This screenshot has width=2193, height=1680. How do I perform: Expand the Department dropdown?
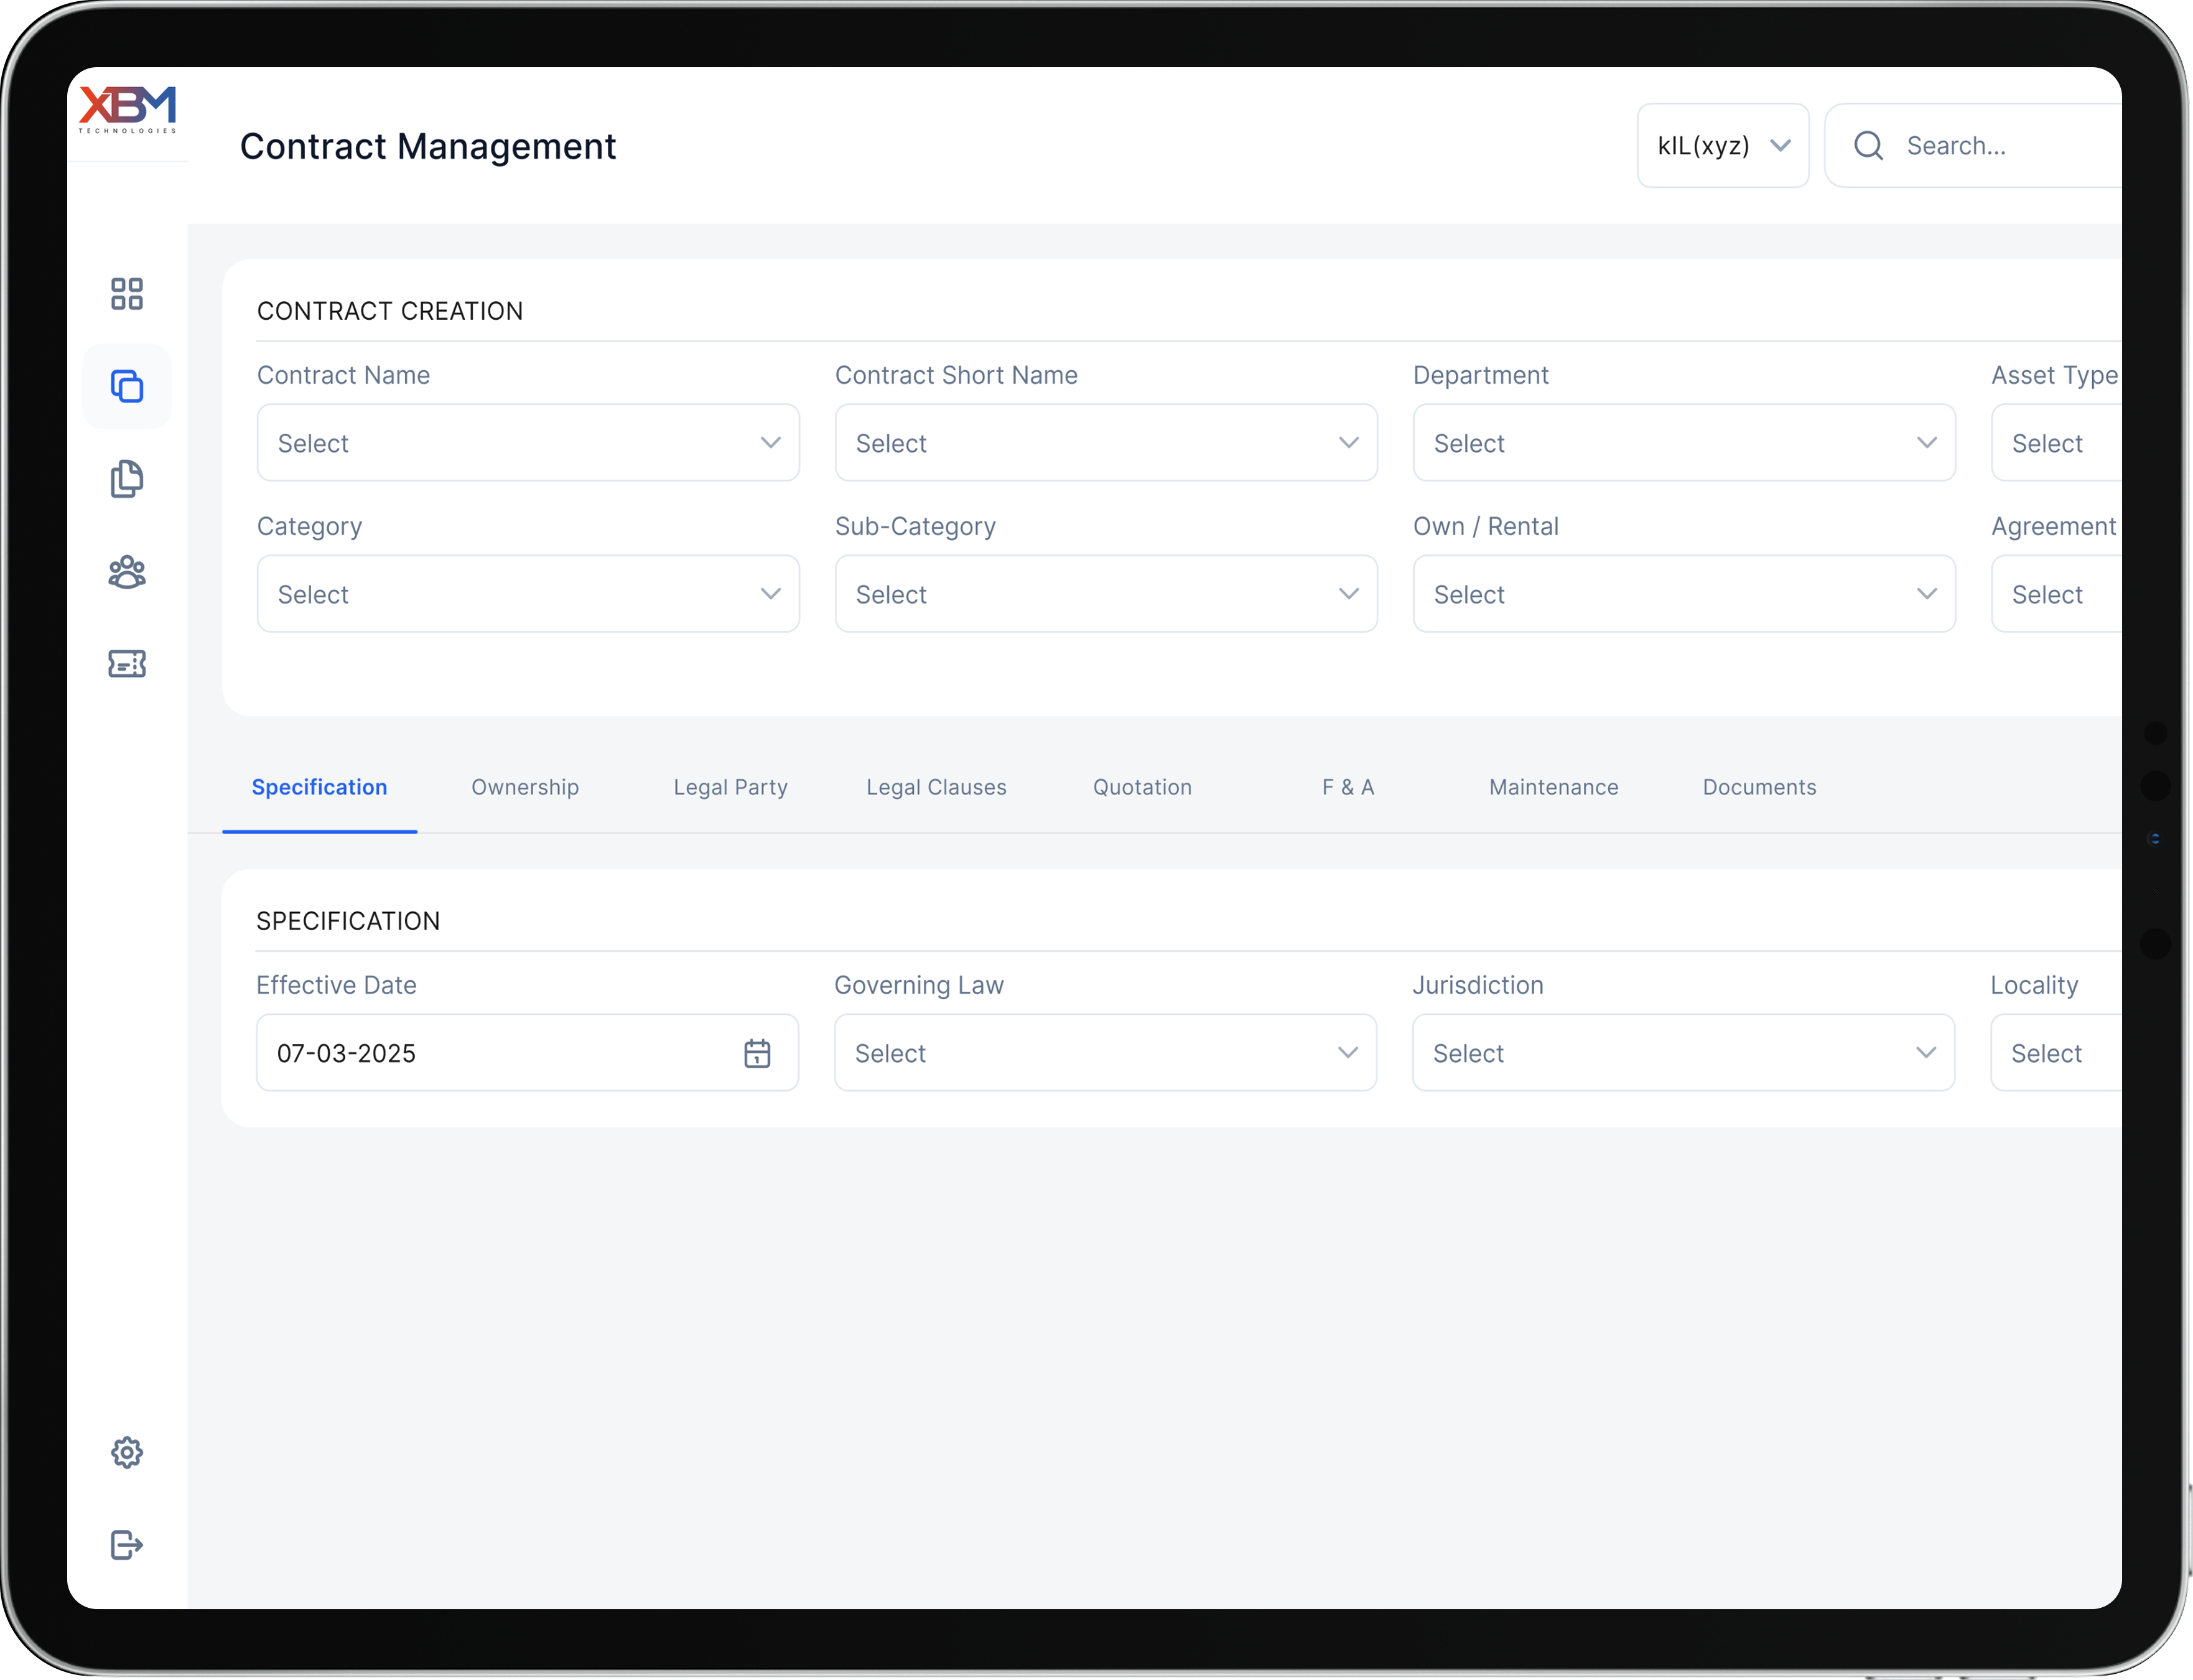(1683, 443)
